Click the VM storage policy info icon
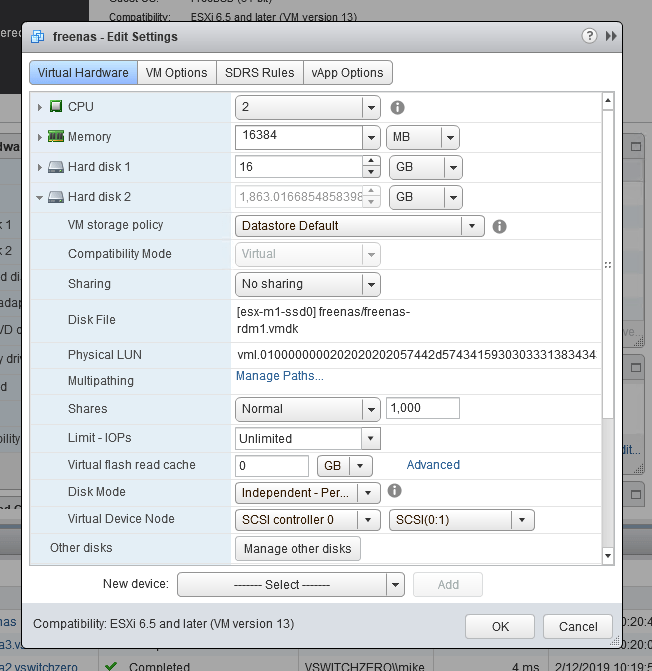The width and height of the screenshot is (652, 671). 499,226
